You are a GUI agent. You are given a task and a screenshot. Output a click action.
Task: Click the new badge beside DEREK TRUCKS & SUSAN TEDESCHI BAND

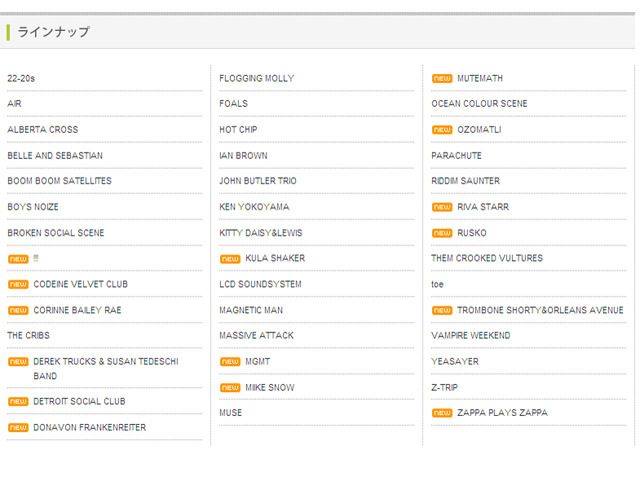click(x=18, y=362)
